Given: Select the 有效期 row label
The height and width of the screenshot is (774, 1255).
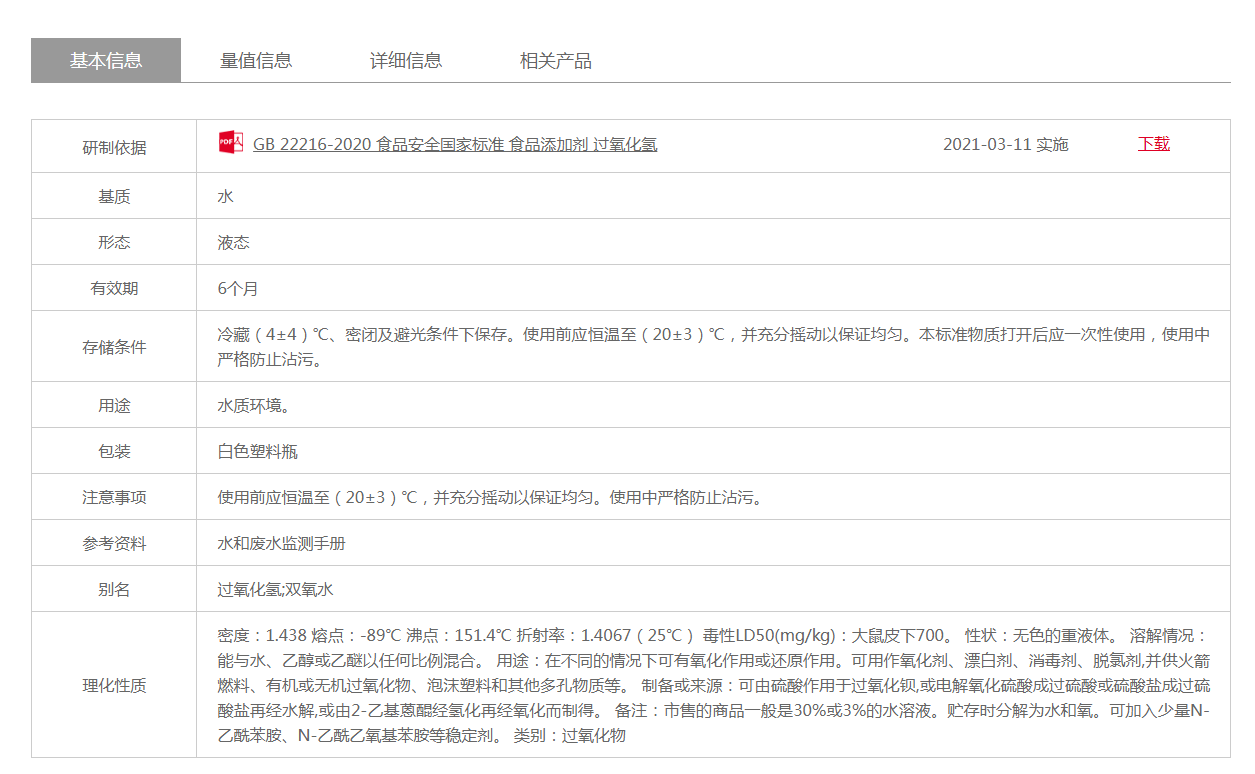Looking at the screenshot, I should coord(114,289).
